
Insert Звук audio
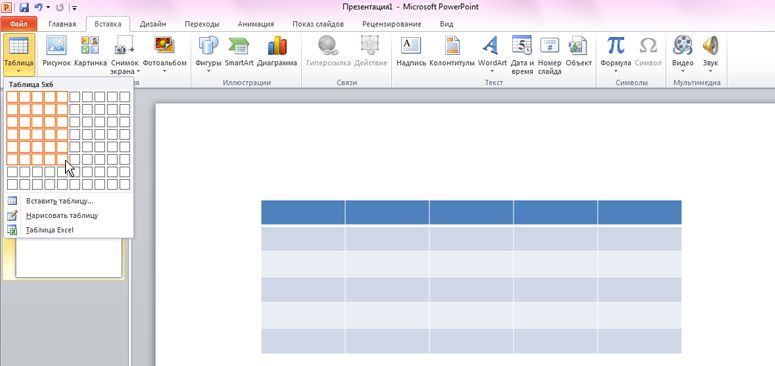710,54
